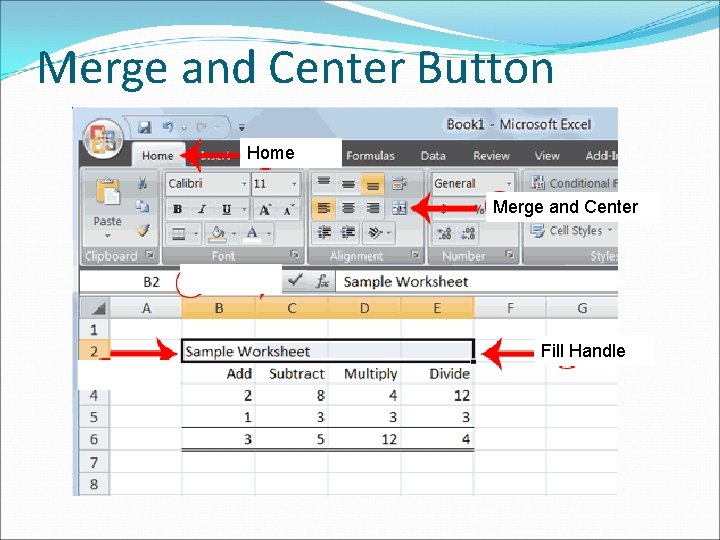Select the merged cell Sample Worksheet in row 2
720x540 pixels.
[x=328, y=351]
